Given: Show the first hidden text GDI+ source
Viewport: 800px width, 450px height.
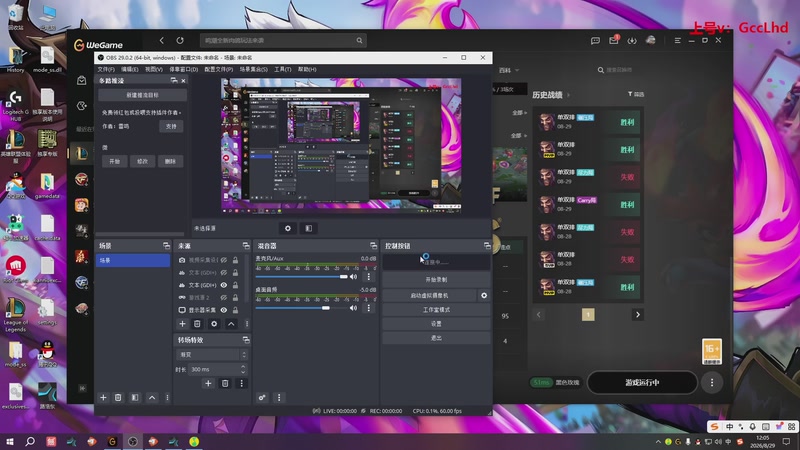Looking at the screenshot, I should 223,272.
